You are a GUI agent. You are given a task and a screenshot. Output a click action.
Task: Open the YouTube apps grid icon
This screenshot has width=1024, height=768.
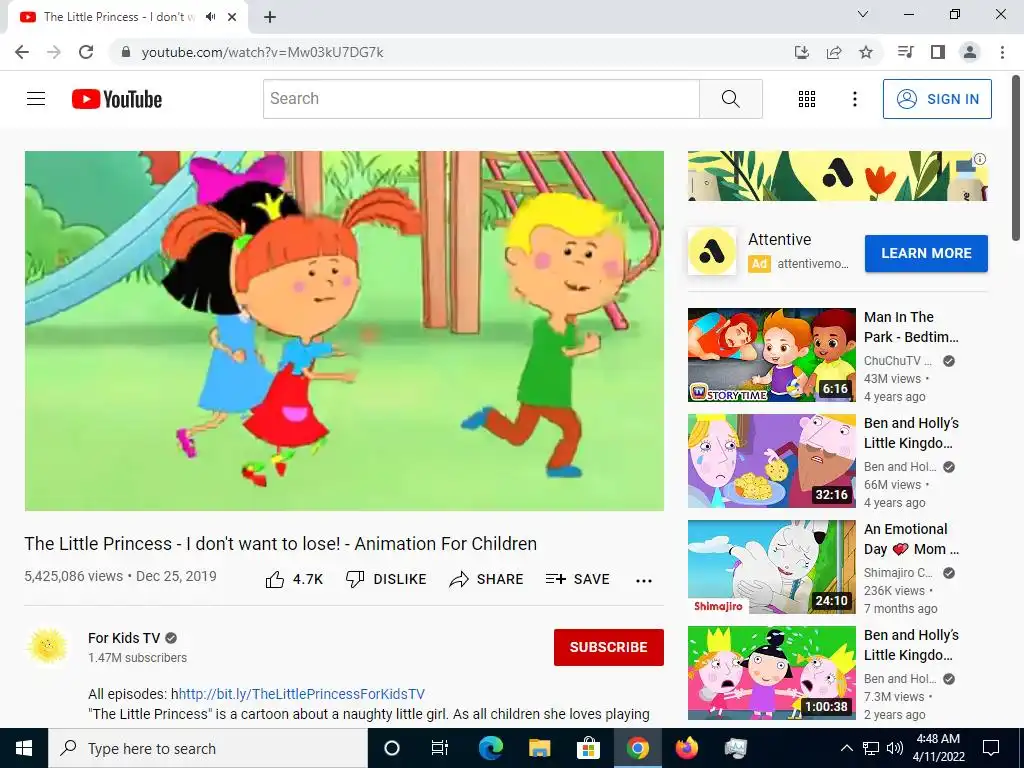pyautogui.click(x=807, y=99)
